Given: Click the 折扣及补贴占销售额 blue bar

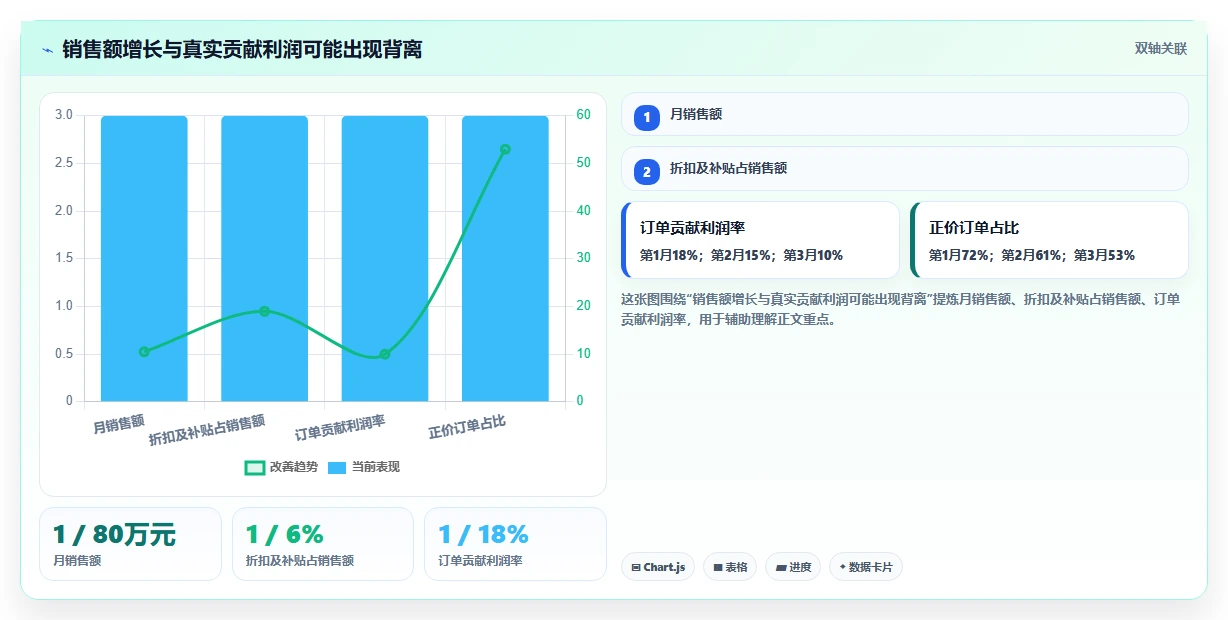Looking at the screenshot, I should coord(264,258).
